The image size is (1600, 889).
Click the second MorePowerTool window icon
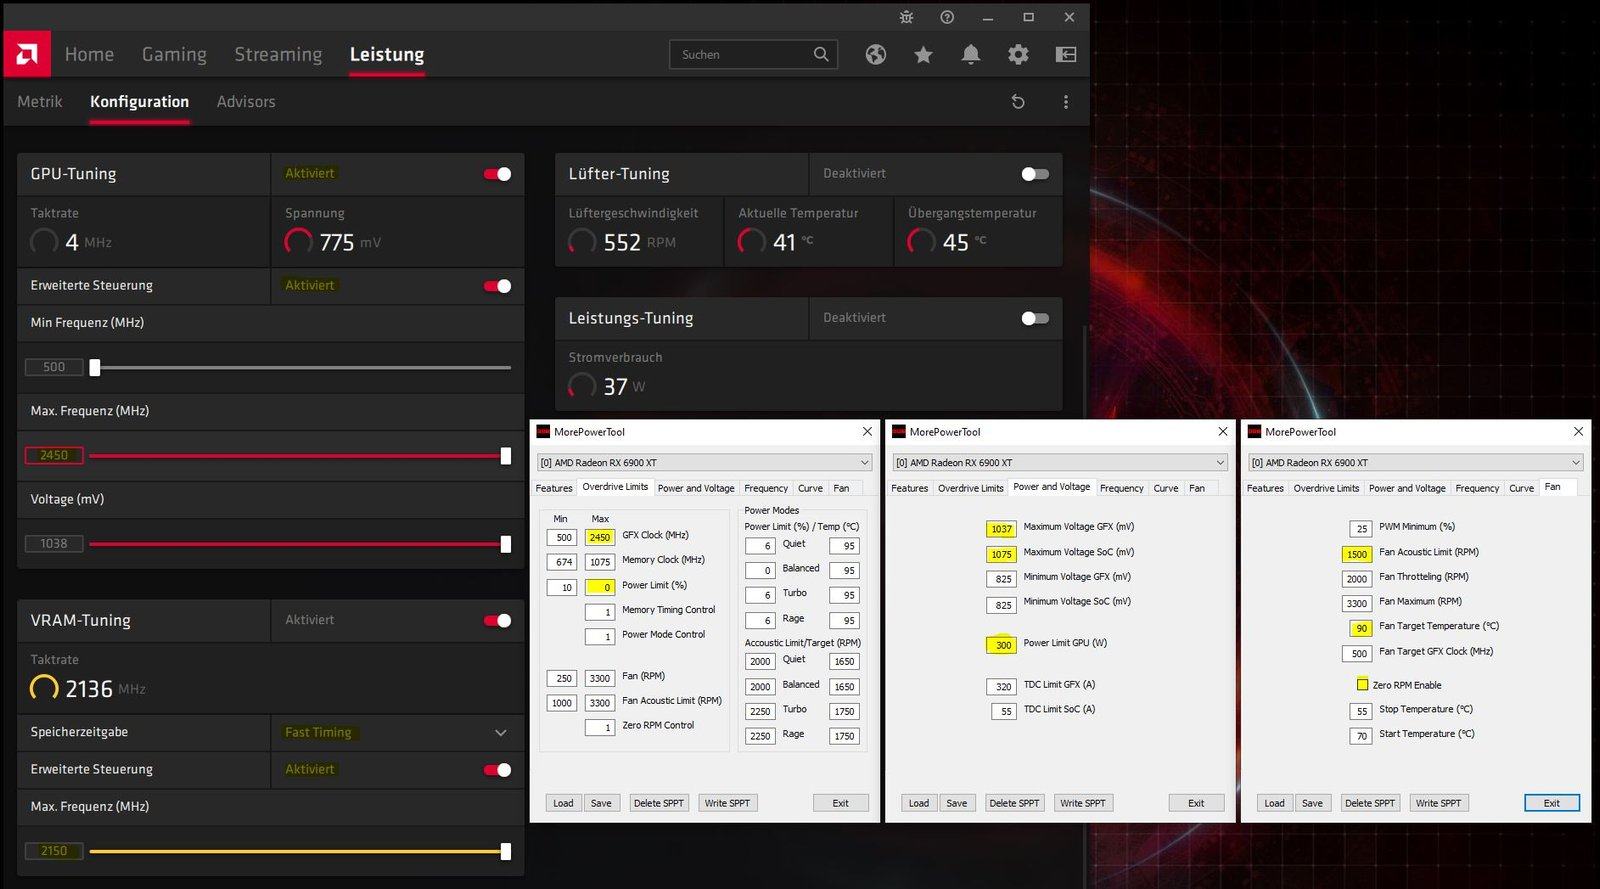(x=899, y=432)
